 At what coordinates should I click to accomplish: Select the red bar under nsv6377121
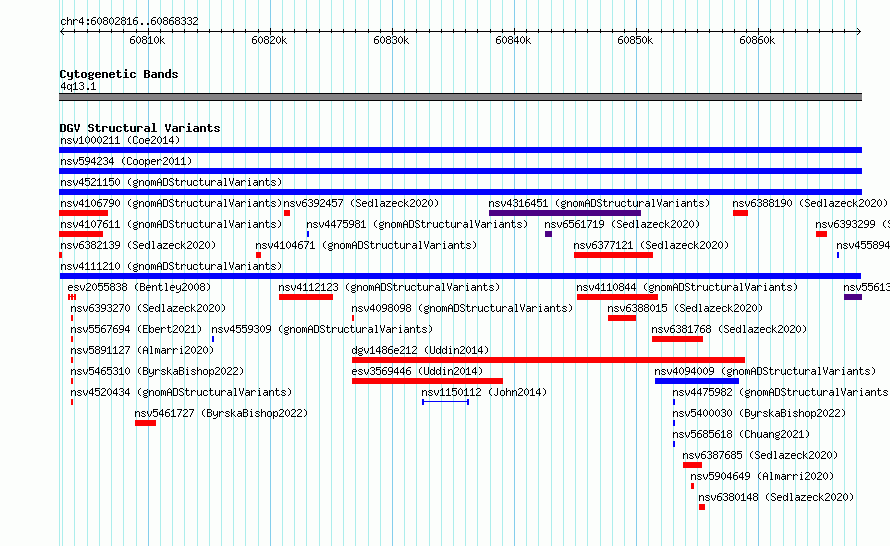(614, 255)
